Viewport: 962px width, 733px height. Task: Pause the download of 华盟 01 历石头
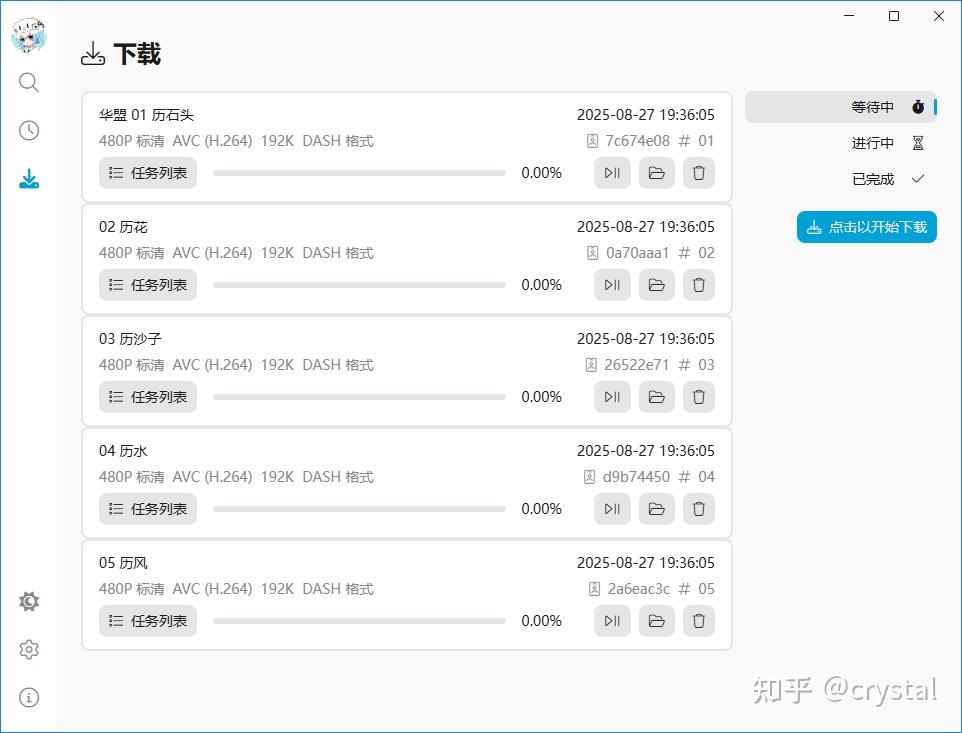pyautogui.click(x=611, y=172)
